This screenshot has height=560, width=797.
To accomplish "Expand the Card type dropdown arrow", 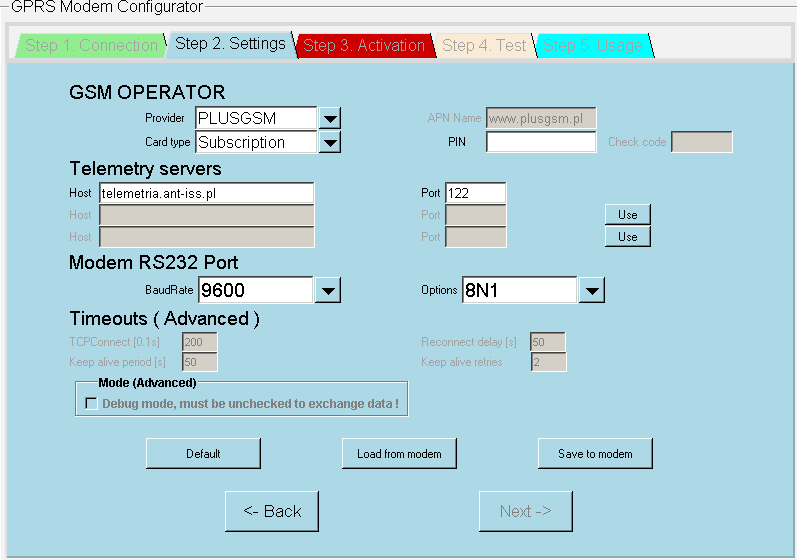I will 330,142.
